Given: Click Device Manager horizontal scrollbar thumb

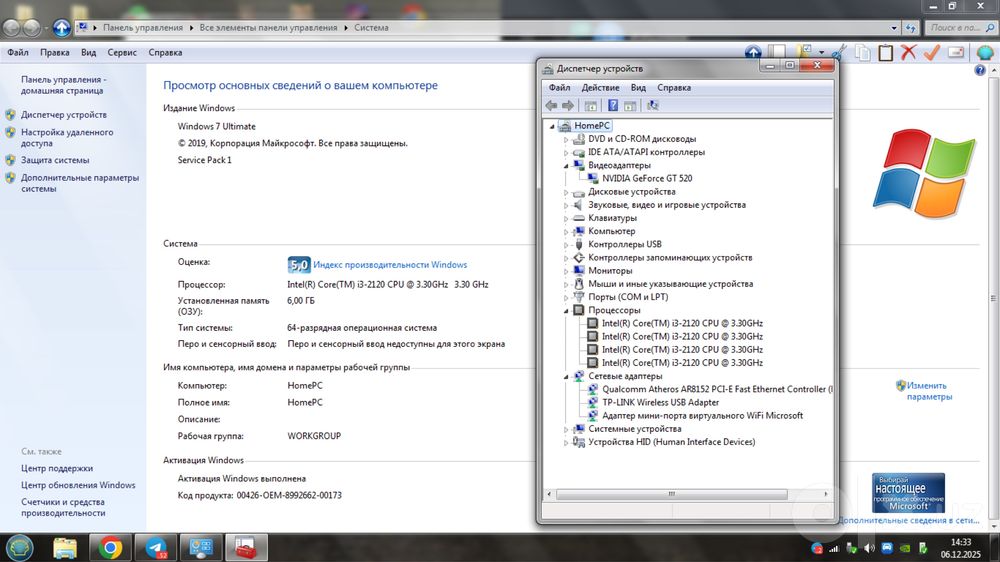Looking at the screenshot, I should coord(672,494).
